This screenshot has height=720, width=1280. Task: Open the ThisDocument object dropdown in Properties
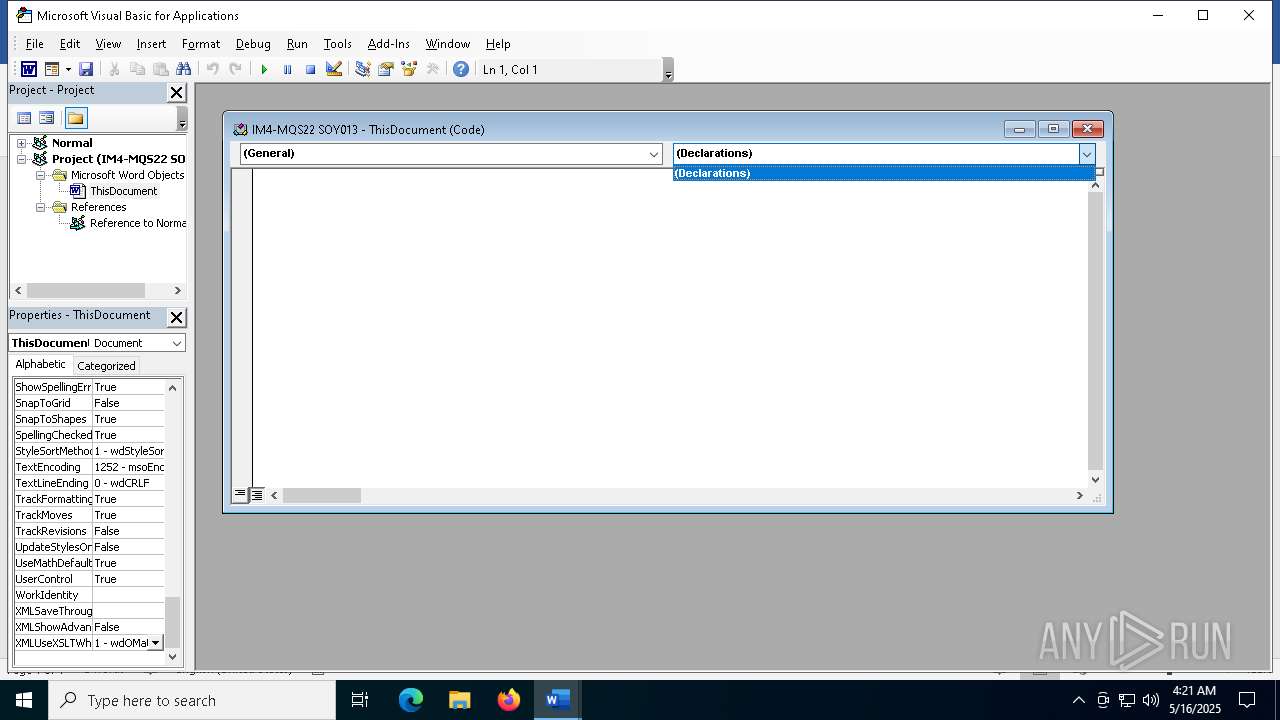click(176, 343)
